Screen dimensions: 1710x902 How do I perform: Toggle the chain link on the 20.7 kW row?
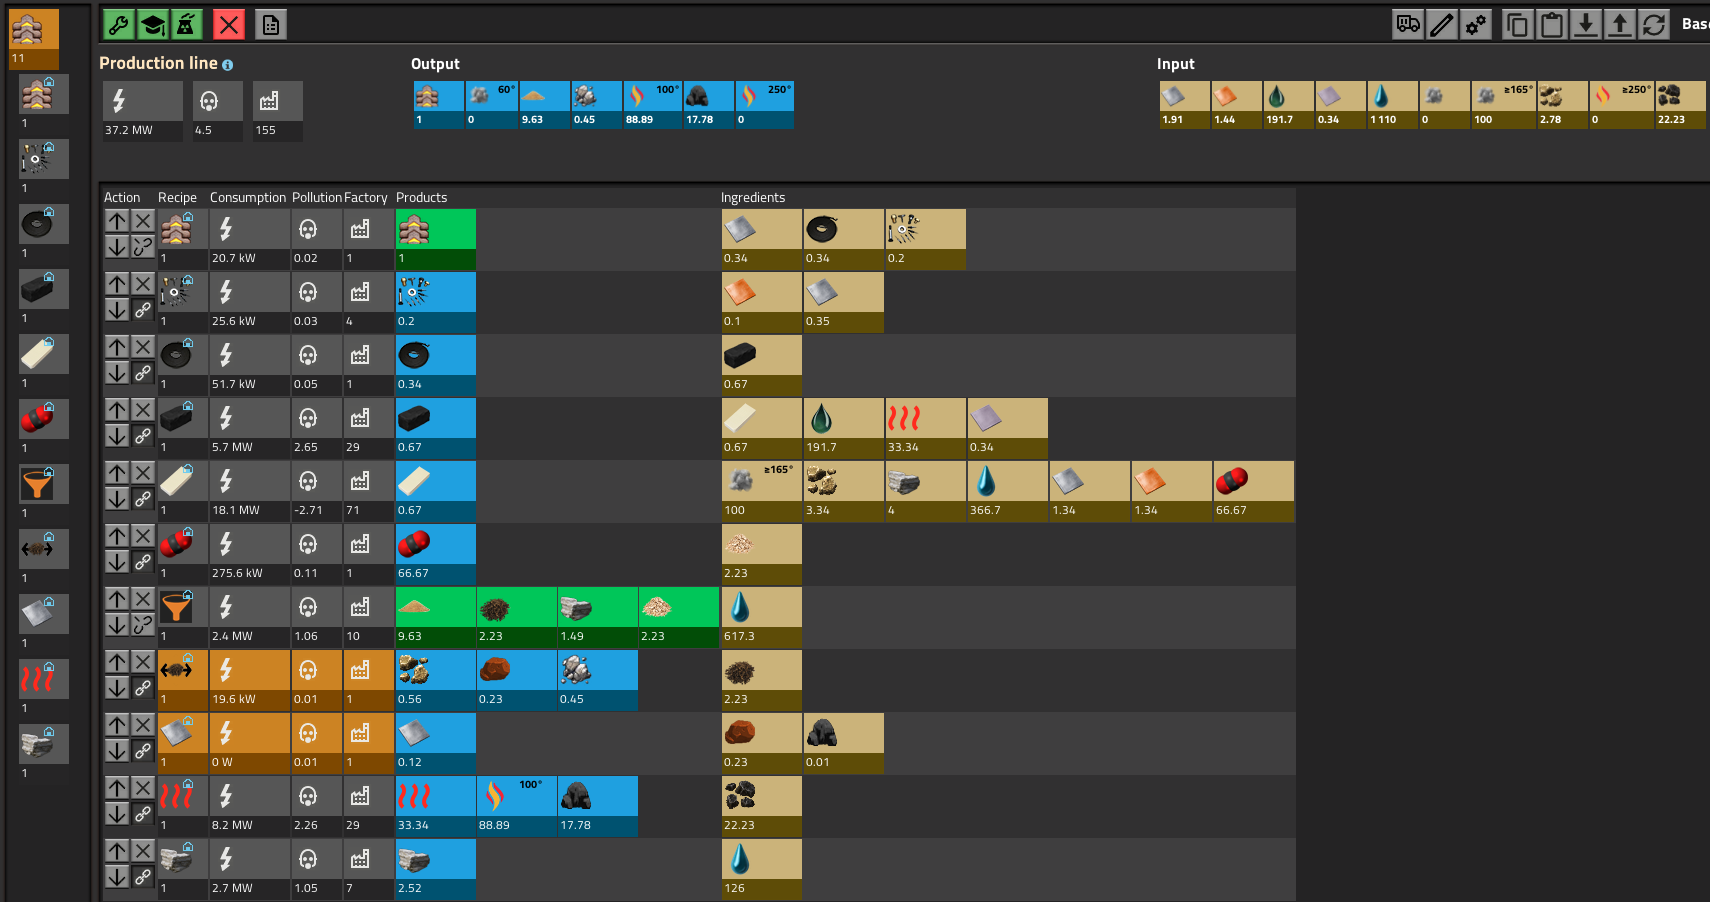click(143, 247)
